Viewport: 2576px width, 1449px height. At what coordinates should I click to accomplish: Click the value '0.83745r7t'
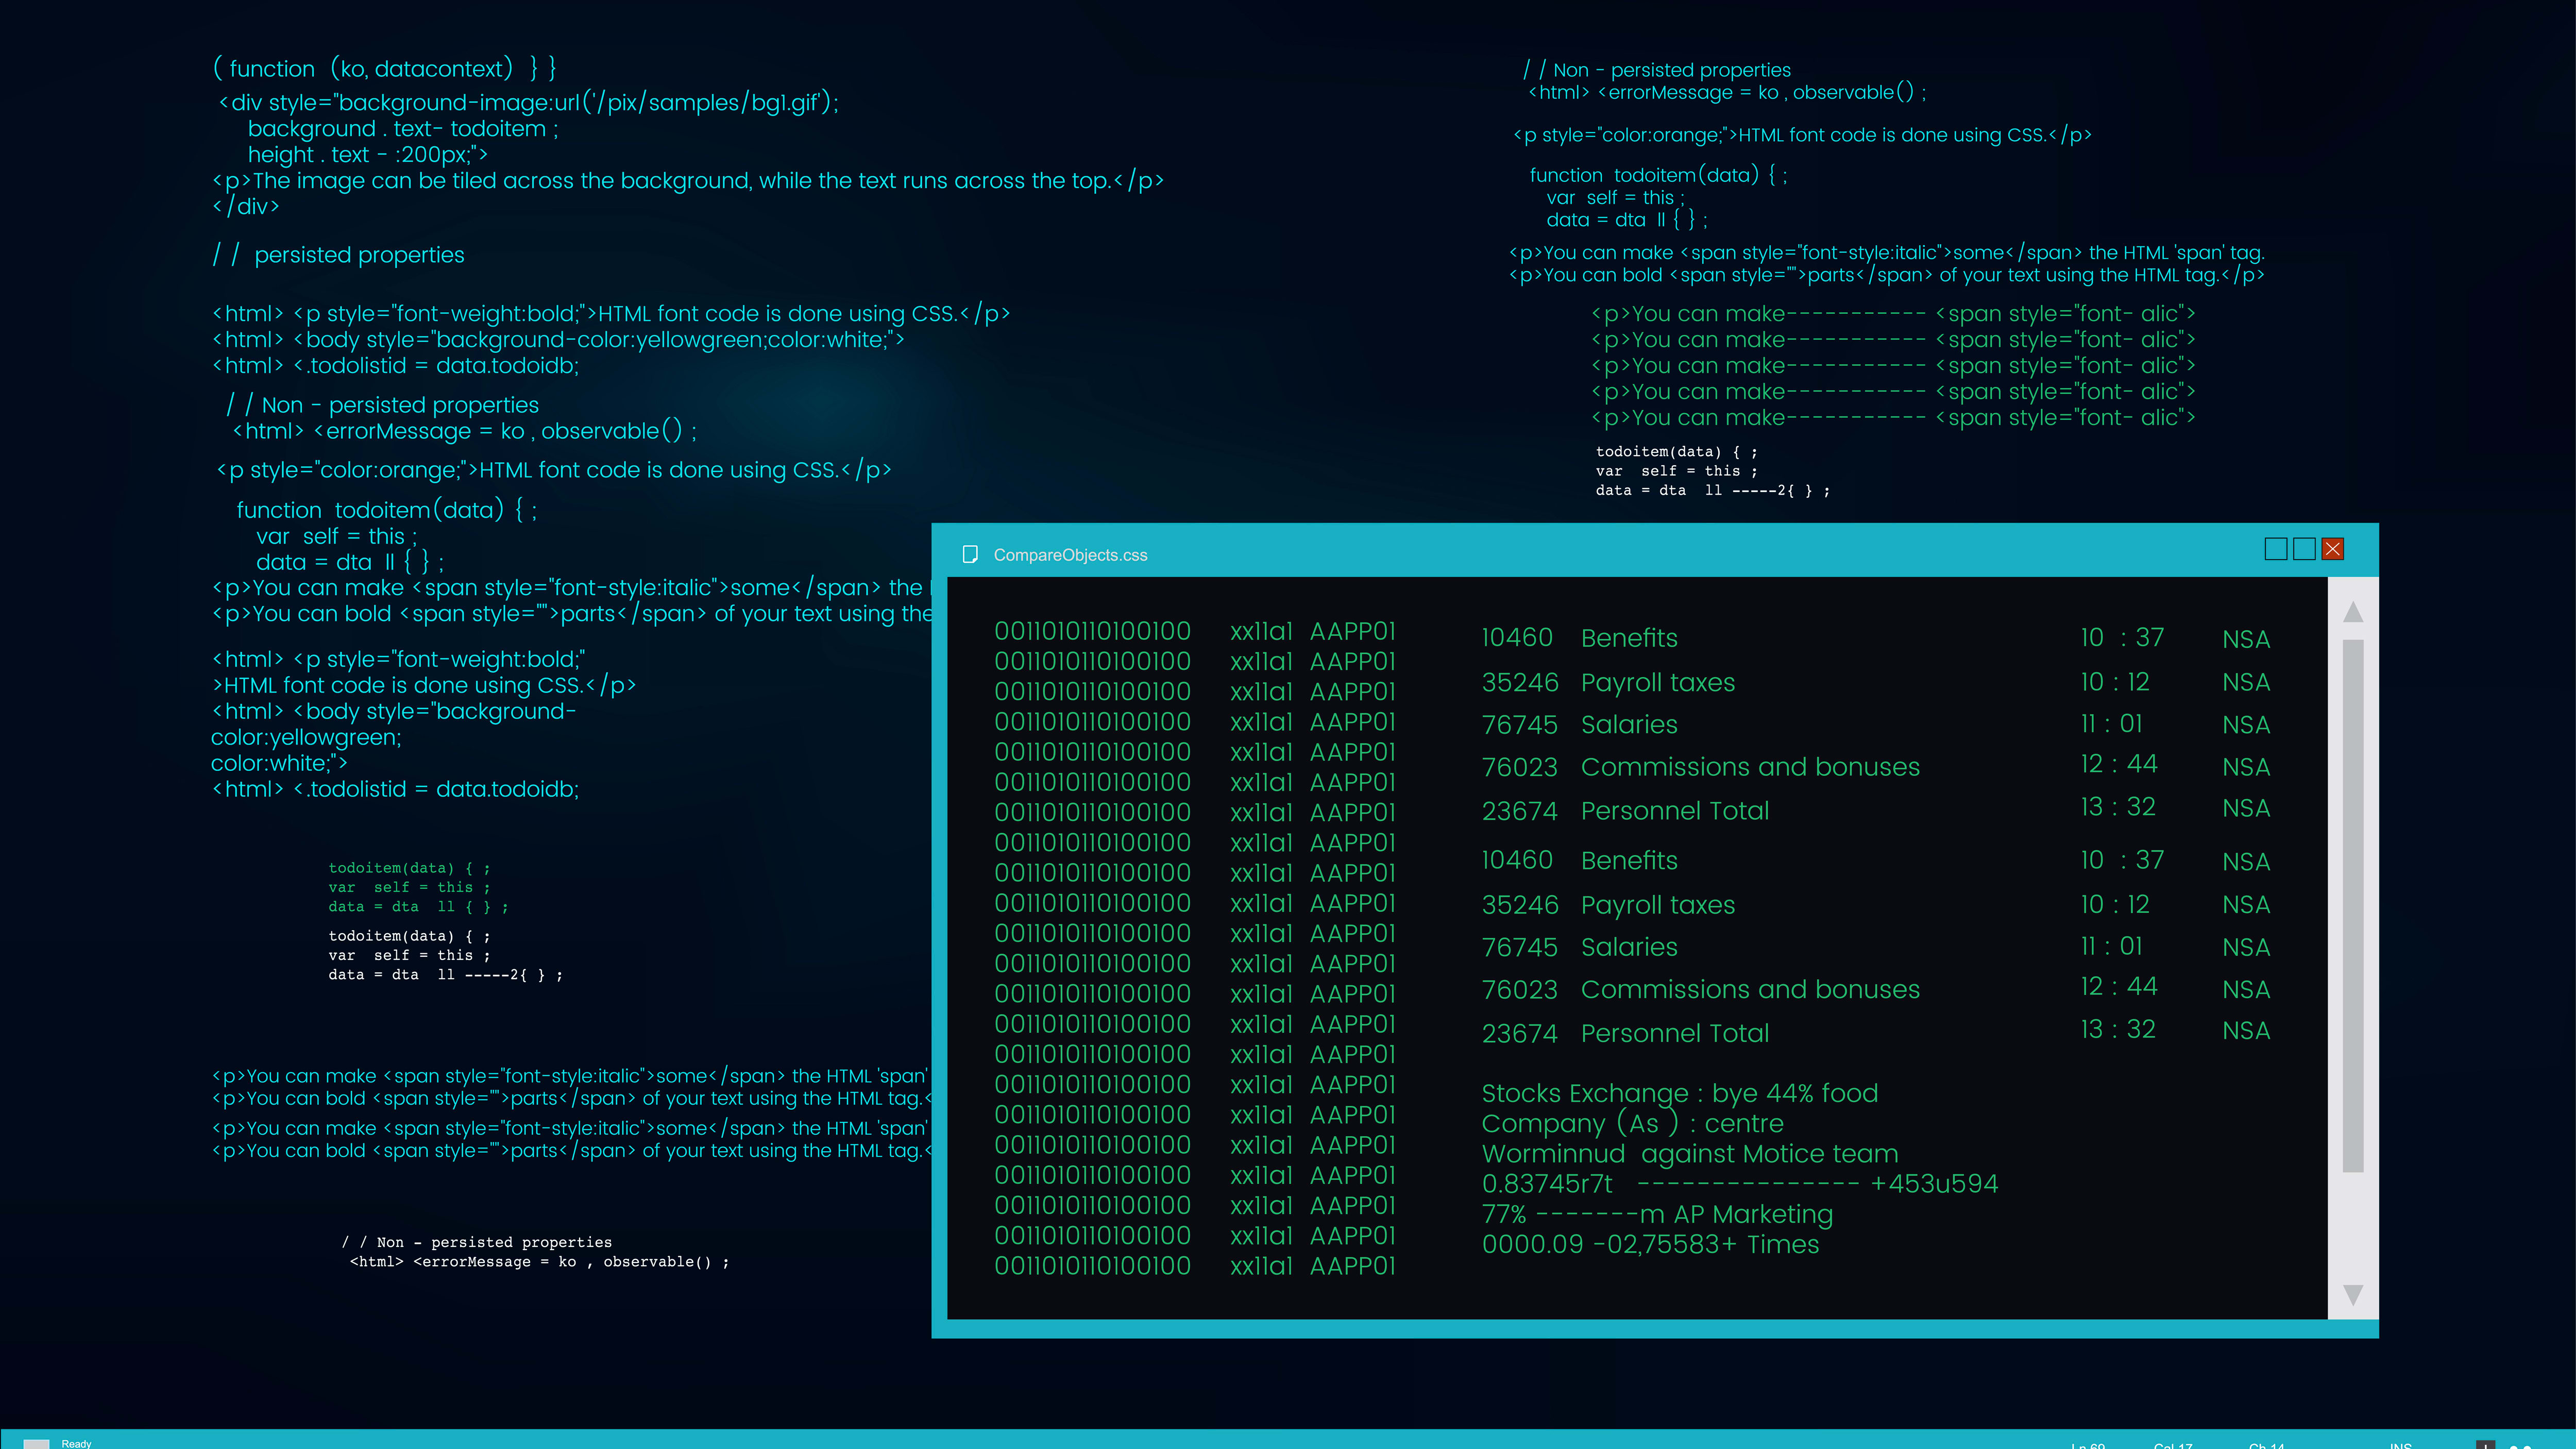[x=1547, y=1184]
